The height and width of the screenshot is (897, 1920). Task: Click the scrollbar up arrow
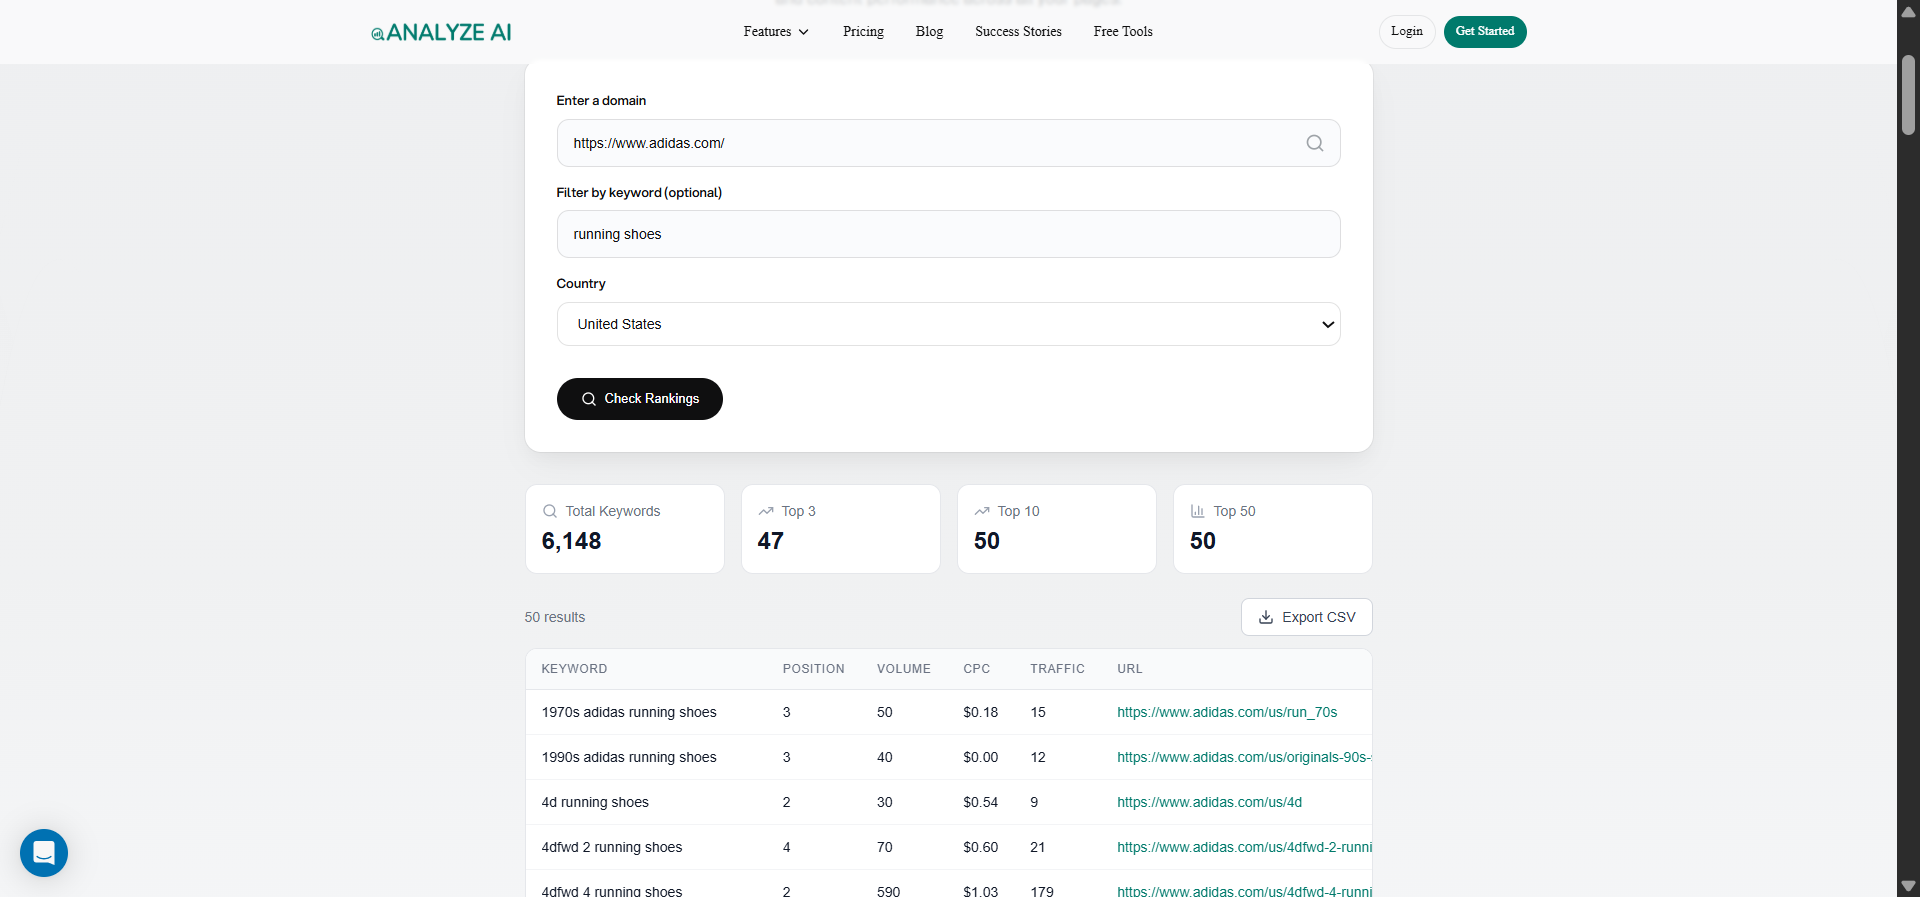1908,12
